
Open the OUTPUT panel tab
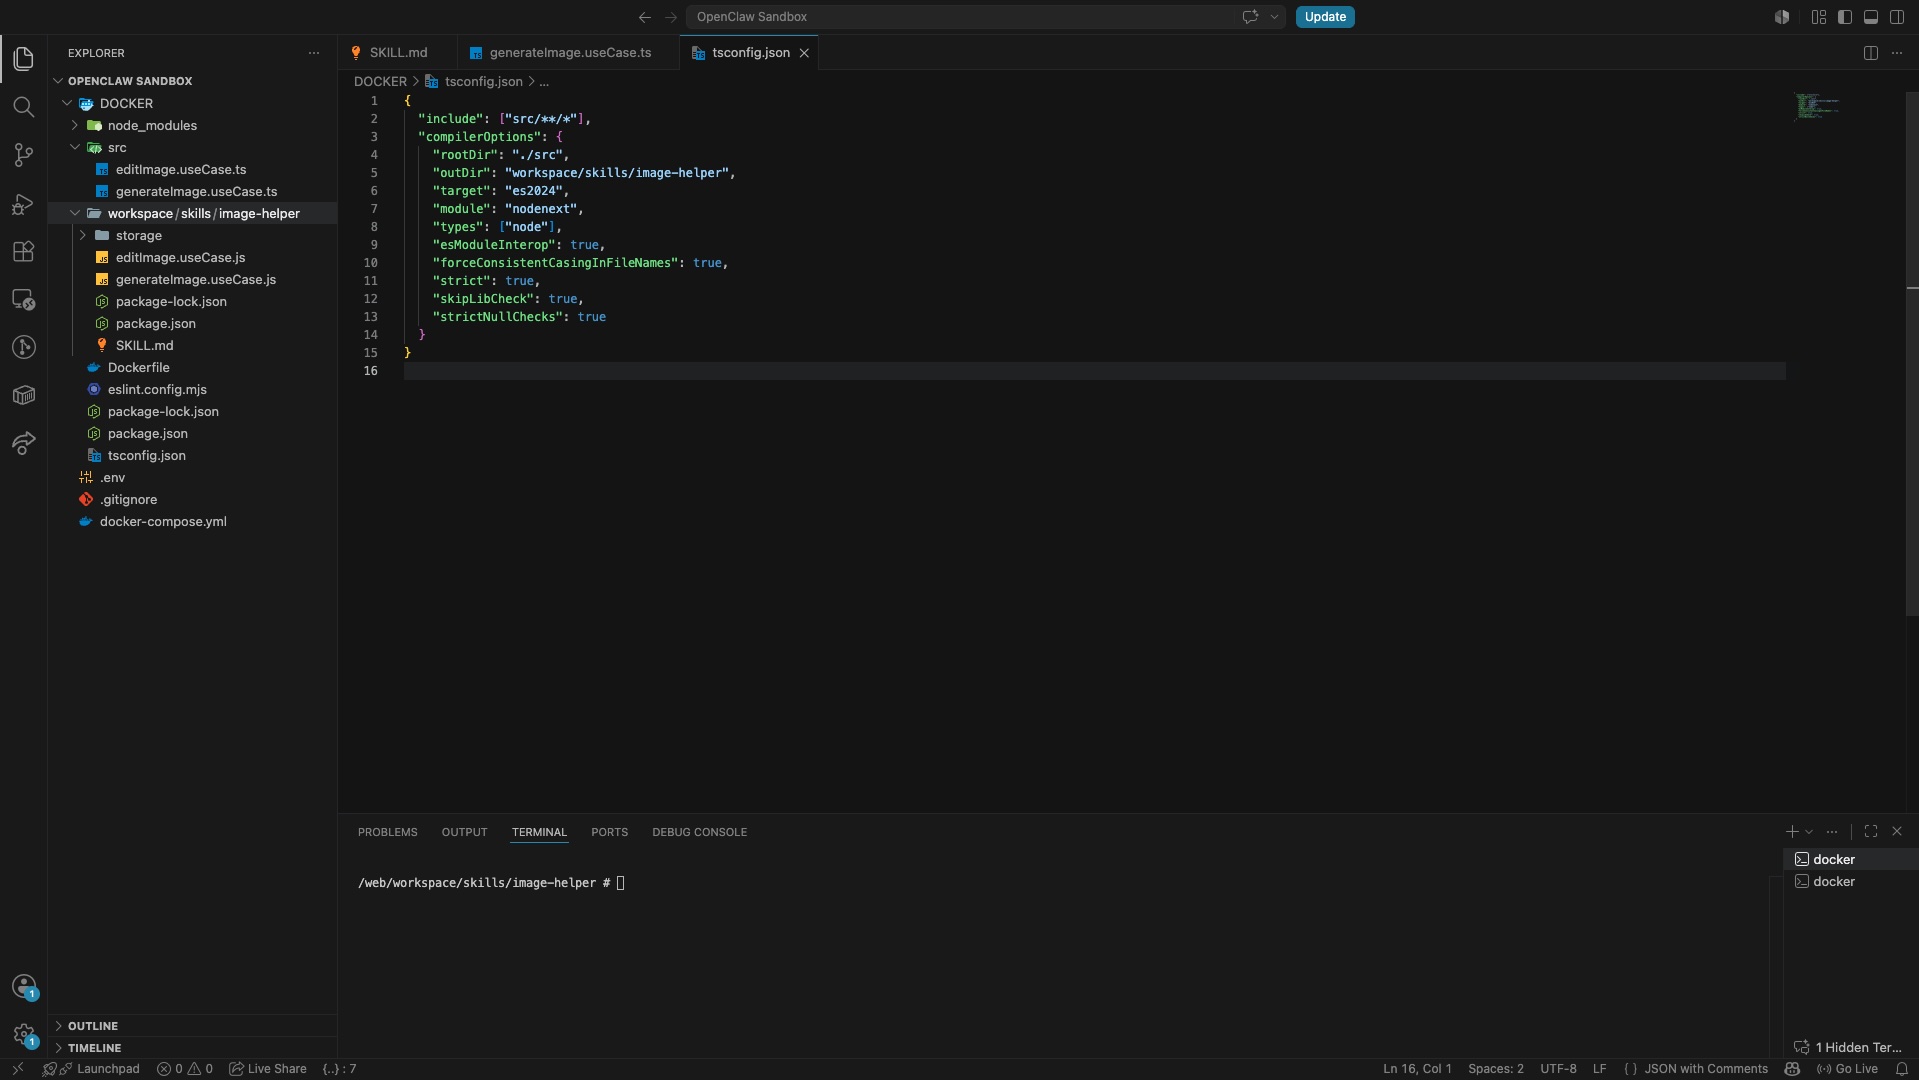[x=464, y=832]
